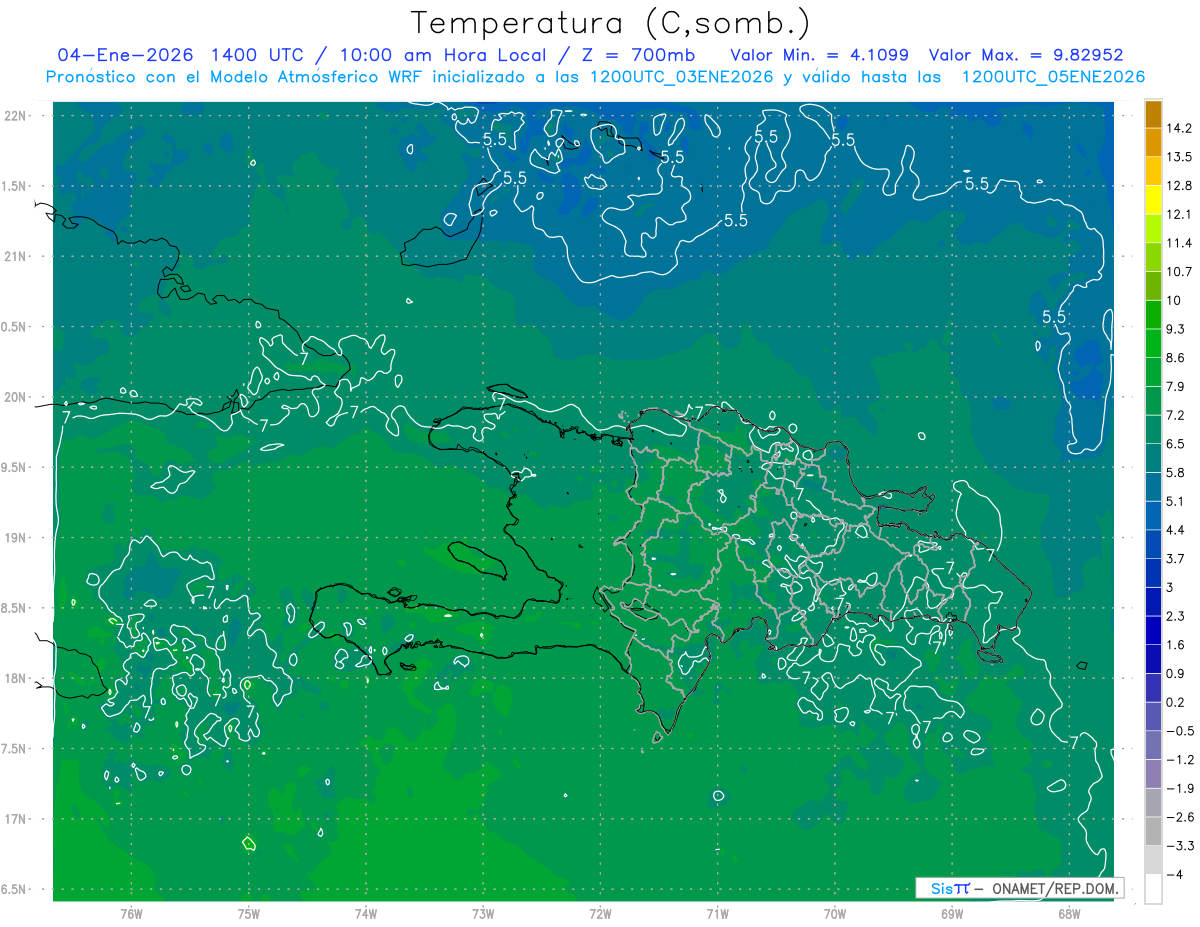Viewport: 1200px width, 927px height.
Task: Click the "7.2" colorbar value
Action: 1176,415
